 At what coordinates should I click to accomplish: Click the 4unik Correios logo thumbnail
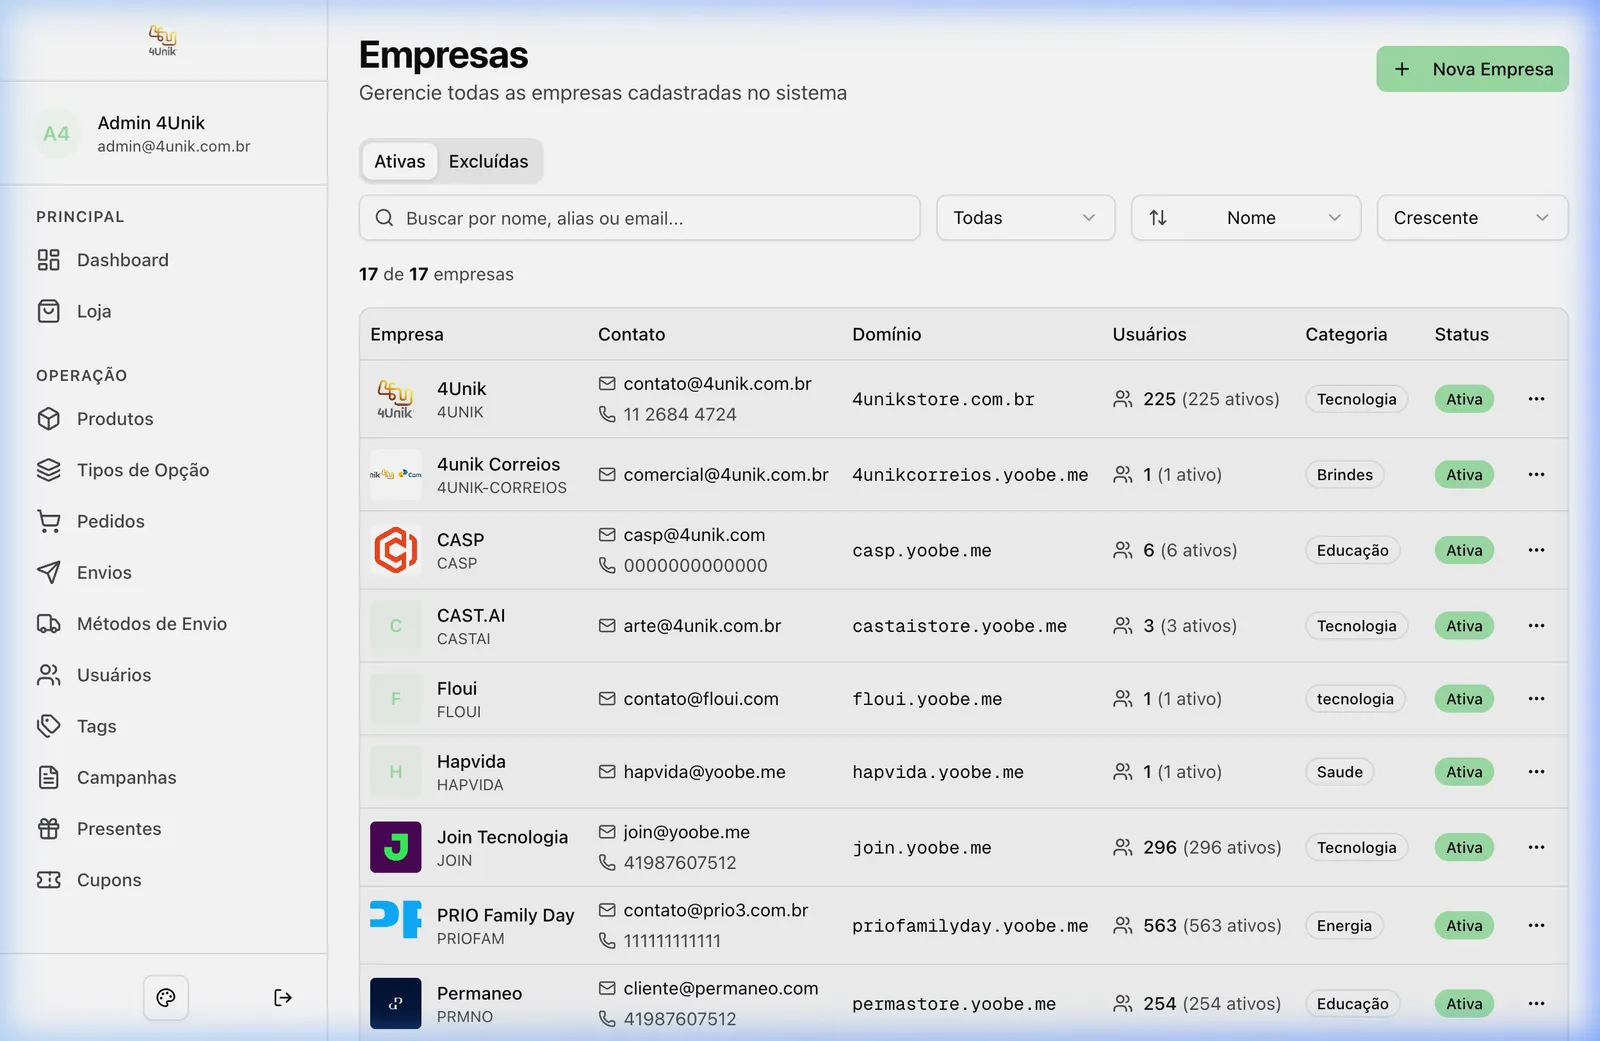(x=396, y=475)
